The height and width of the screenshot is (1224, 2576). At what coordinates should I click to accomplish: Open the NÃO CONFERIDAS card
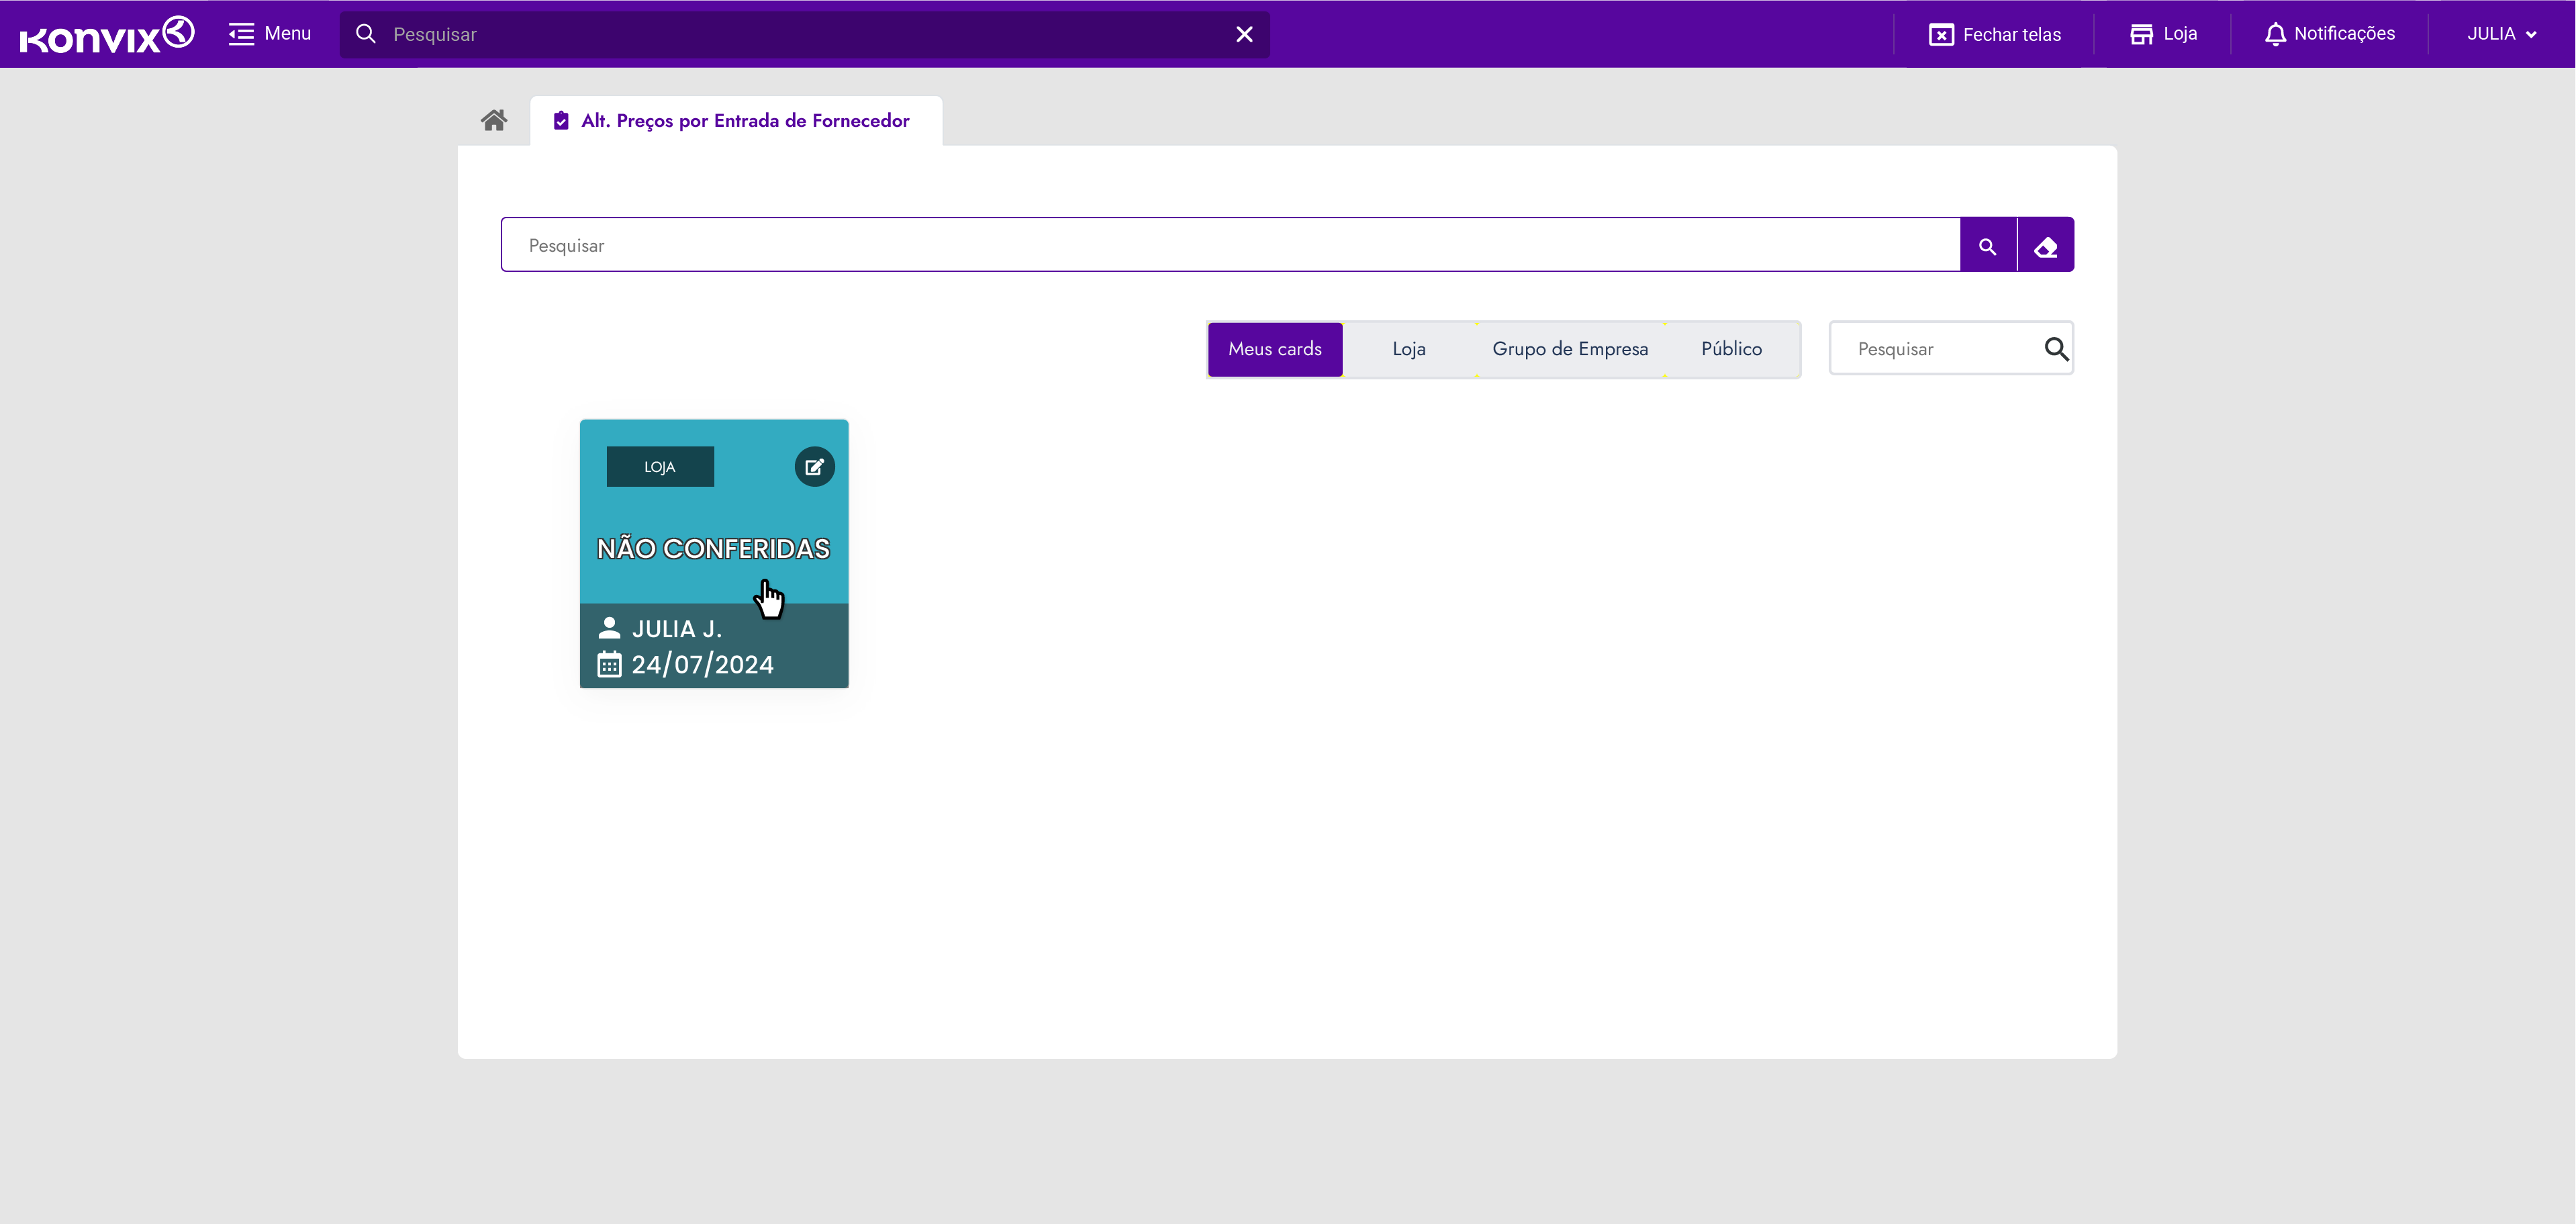point(713,549)
